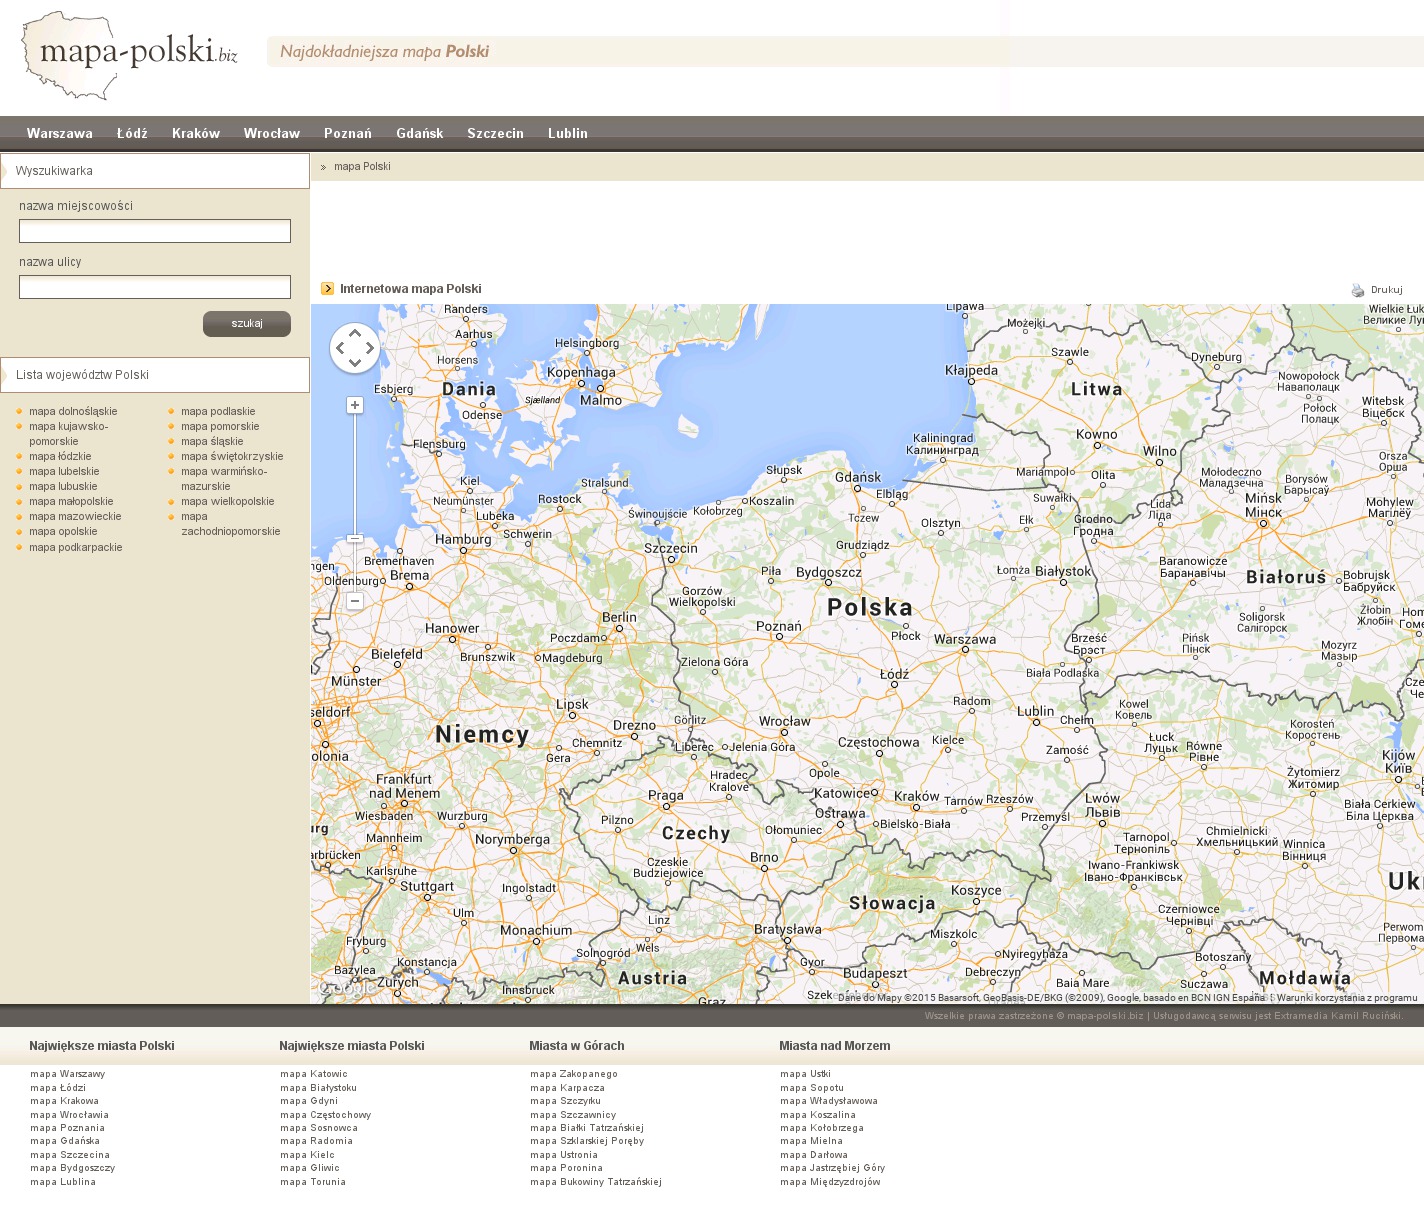Go to Gdańsk from the navigation bar
The width and height of the screenshot is (1424, 1208).
click(x=419, y=133)
